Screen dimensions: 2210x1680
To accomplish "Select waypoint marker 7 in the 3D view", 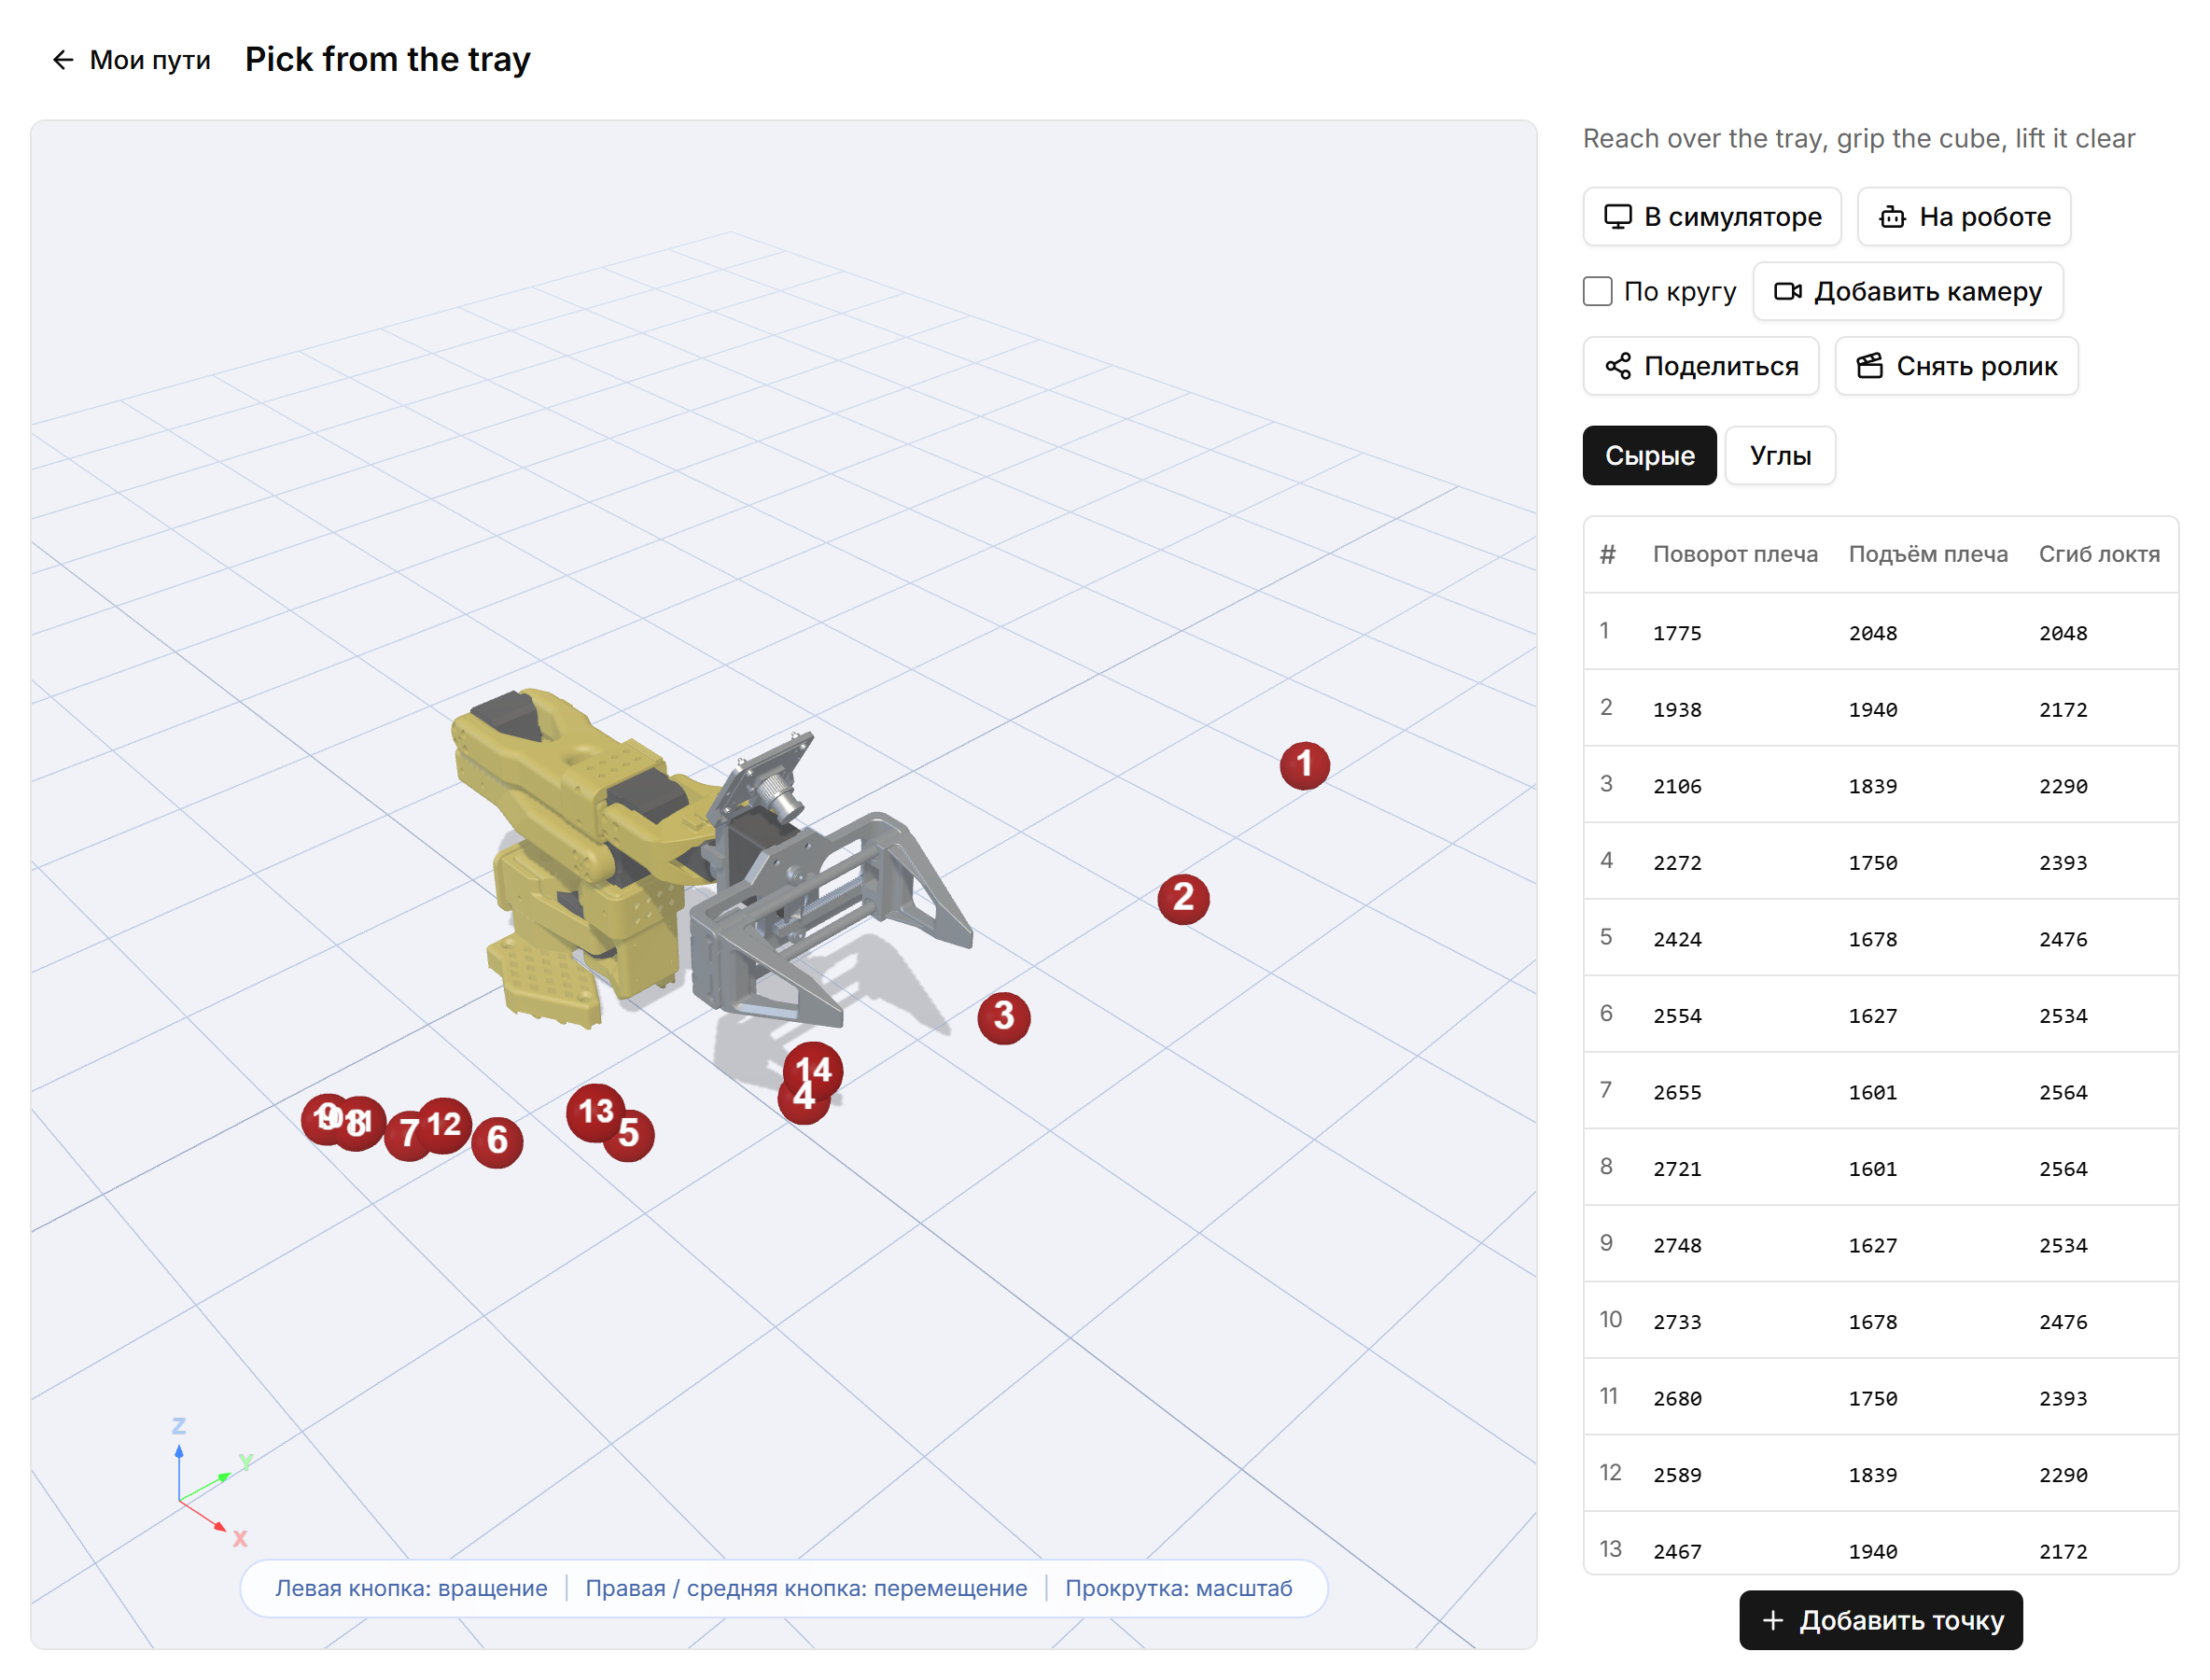I will click(x=406, y=1135).
